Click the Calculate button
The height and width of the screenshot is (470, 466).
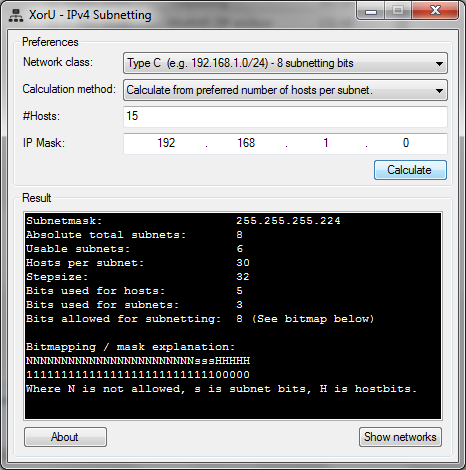click(x=410, y=170)
